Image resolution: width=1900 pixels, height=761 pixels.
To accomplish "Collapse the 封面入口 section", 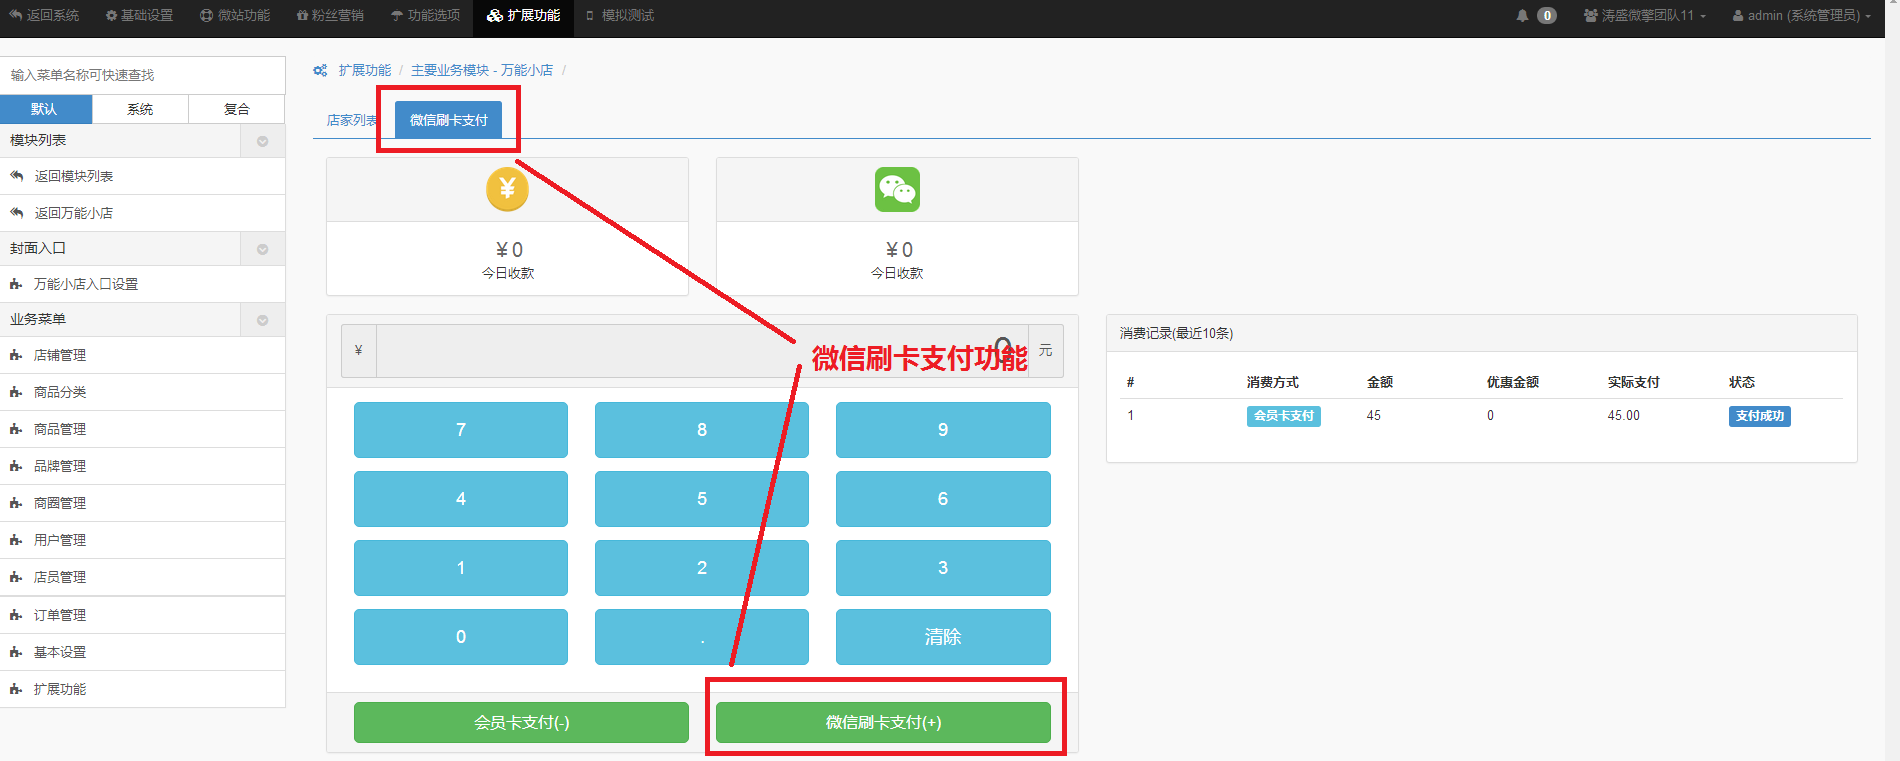I will point(262,249).
